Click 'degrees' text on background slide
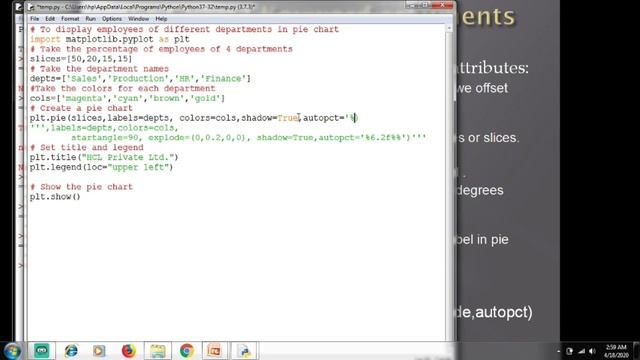The width and height of the screenshot is (640, 360). (480, 190)
